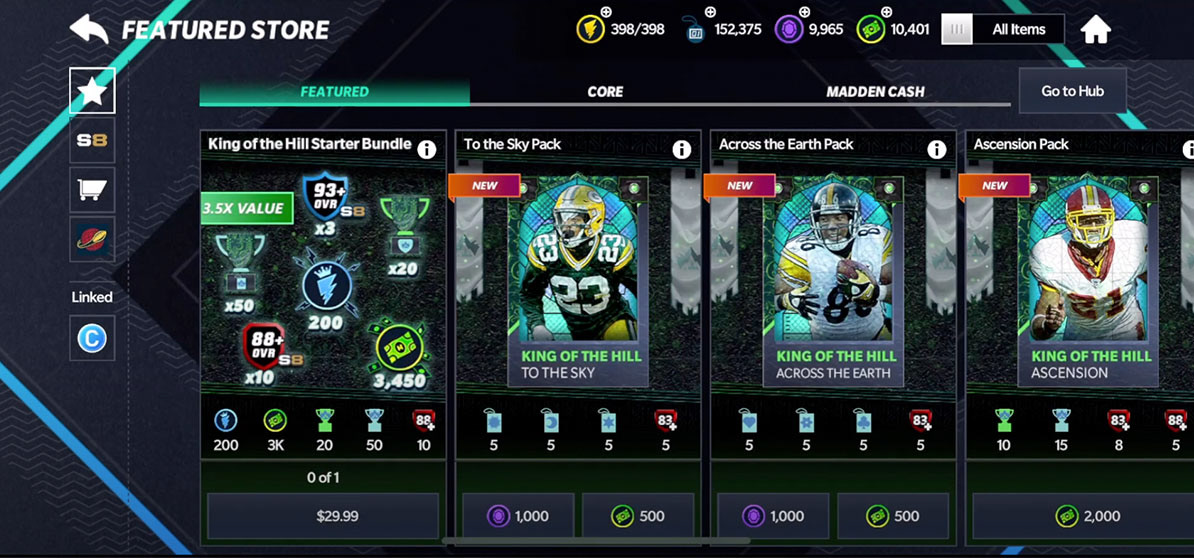The width and height of the screenshot is (1194, 558).
Task: Click the horizontal scrollbar below the packs
Action: coord(595,541)
